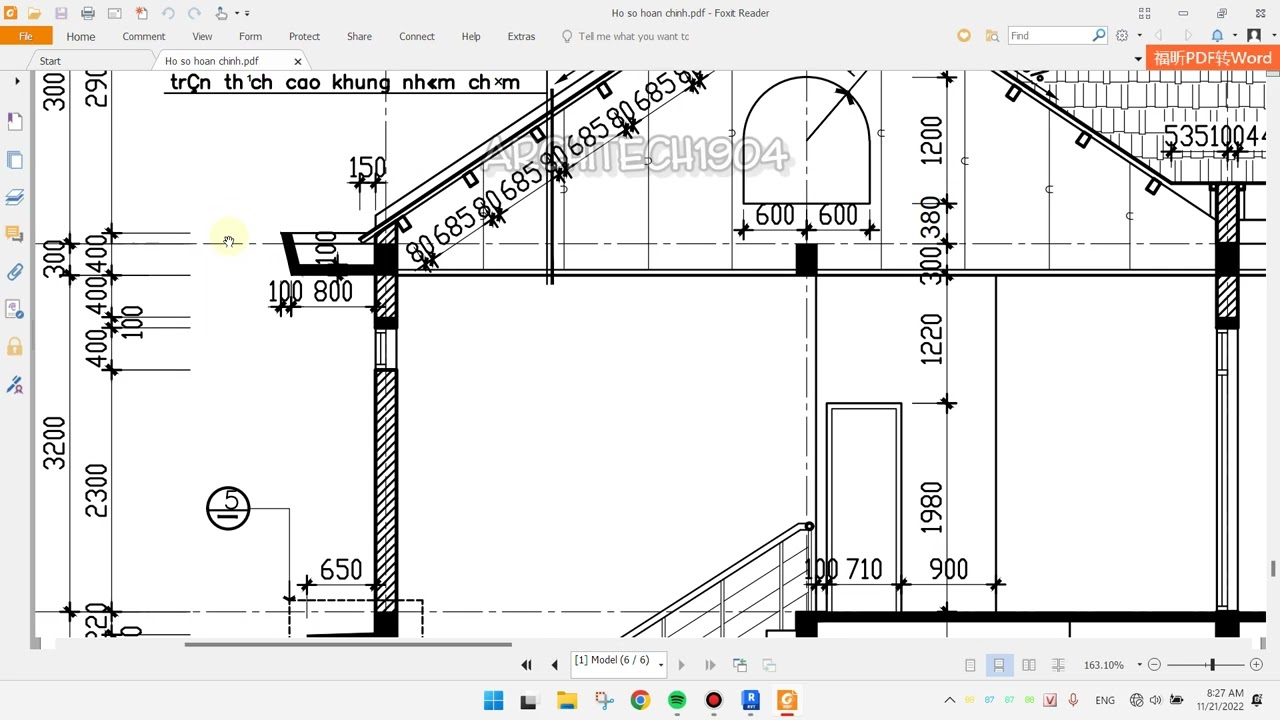
Task: Switch to the Home ribbon tab
Action: pyautogui.click(x=81, y=36)
